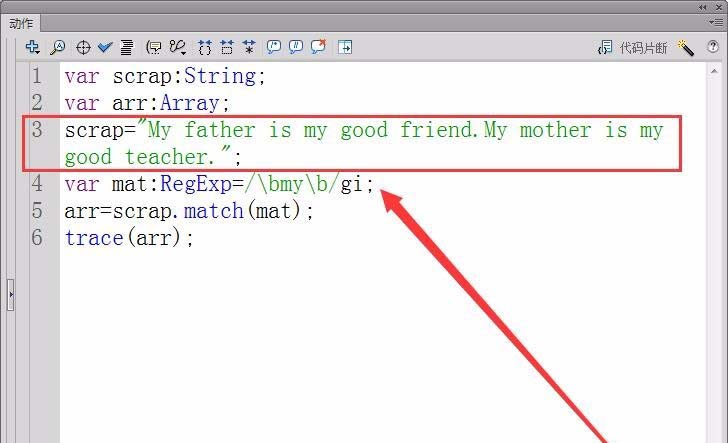728x443 pixels.
Task: Expand the left side pane handle
Action: point(11,295)
